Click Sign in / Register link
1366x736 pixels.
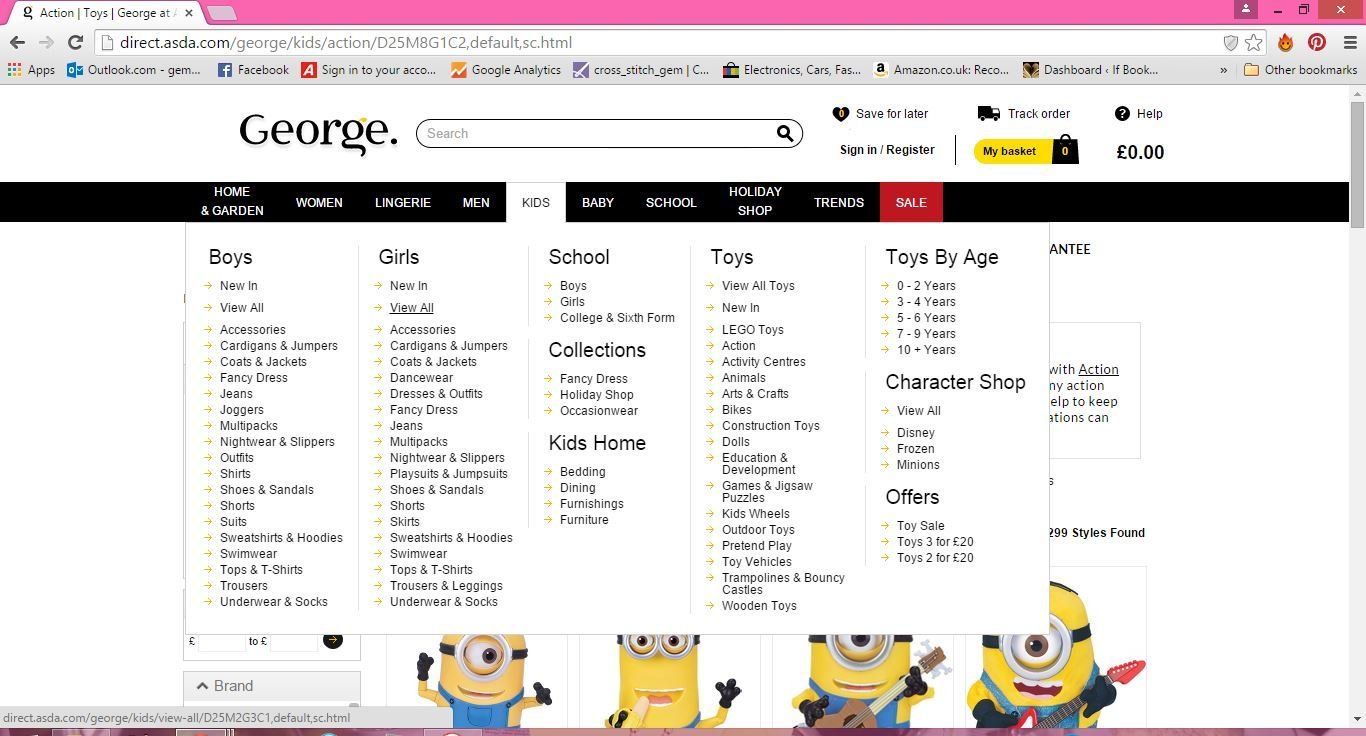(887, 150)
